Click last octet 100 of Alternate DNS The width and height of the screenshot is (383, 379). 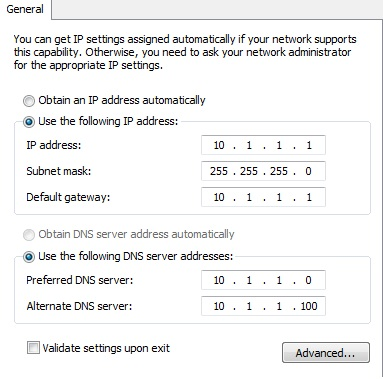click(x=309, y=306)
